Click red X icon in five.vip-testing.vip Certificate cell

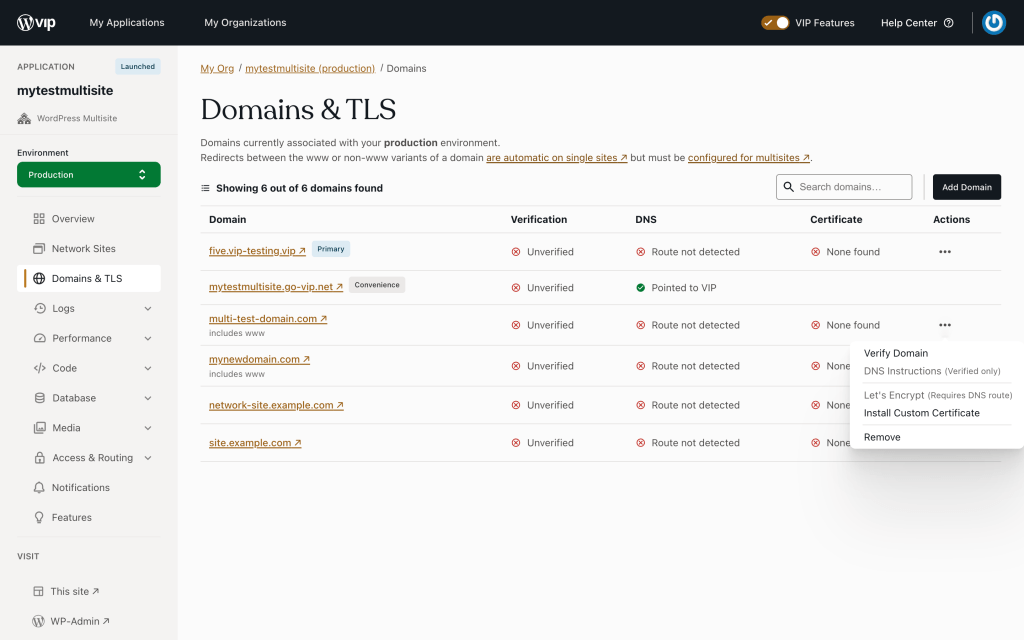click(816, 252)
